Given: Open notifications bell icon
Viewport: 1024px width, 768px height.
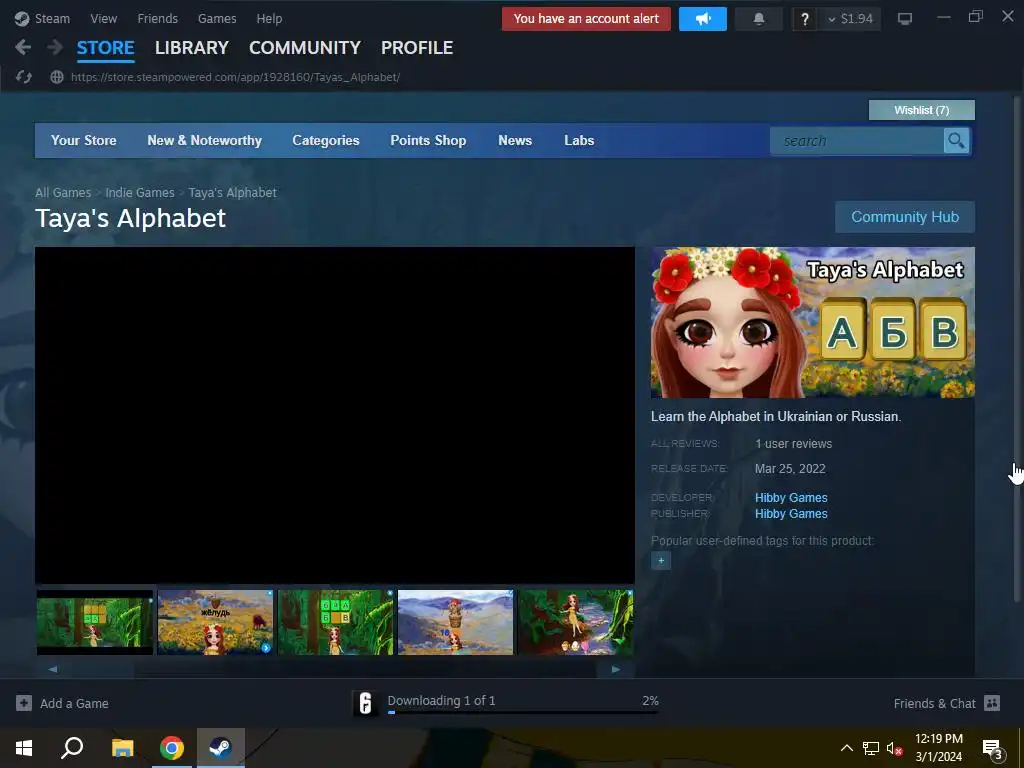Looking at the screenshot, I should click(759, 19).
